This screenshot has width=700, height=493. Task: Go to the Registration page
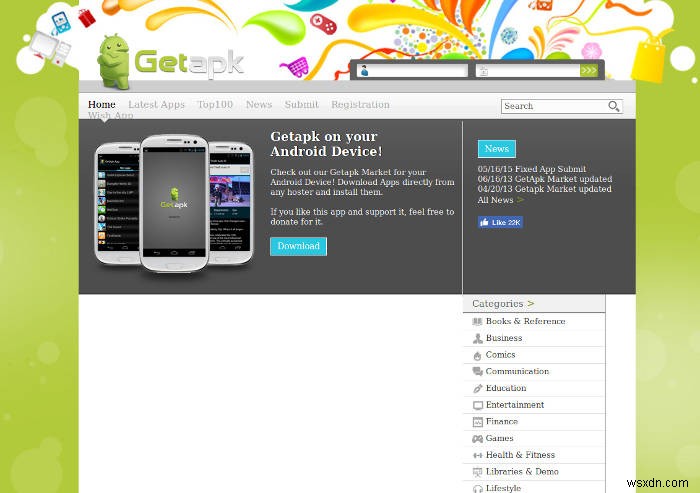[360, 105]
